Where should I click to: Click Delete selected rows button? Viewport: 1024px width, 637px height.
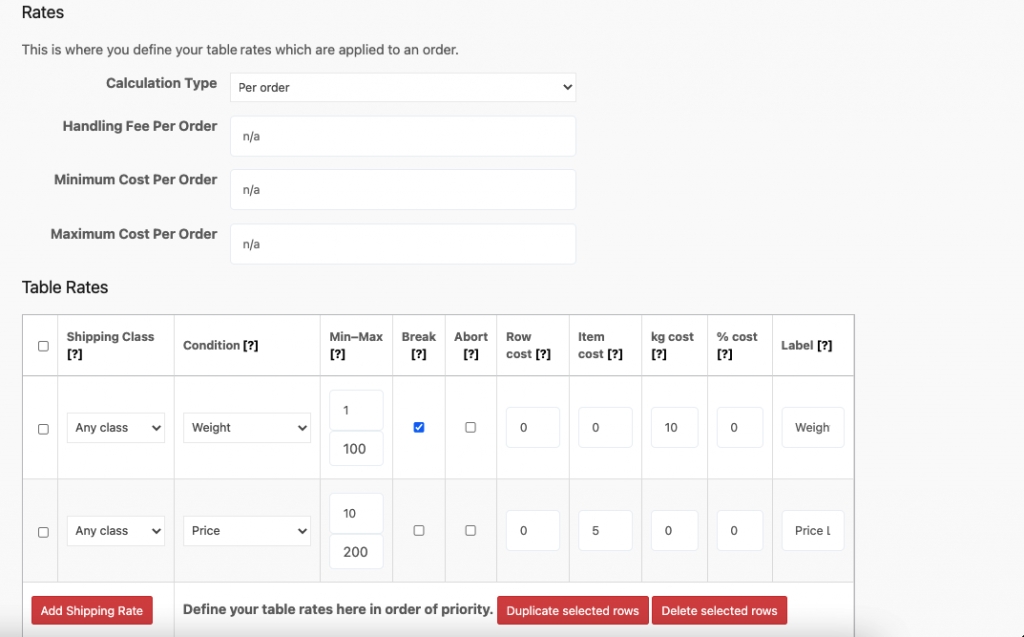click(x=719, y=611)
